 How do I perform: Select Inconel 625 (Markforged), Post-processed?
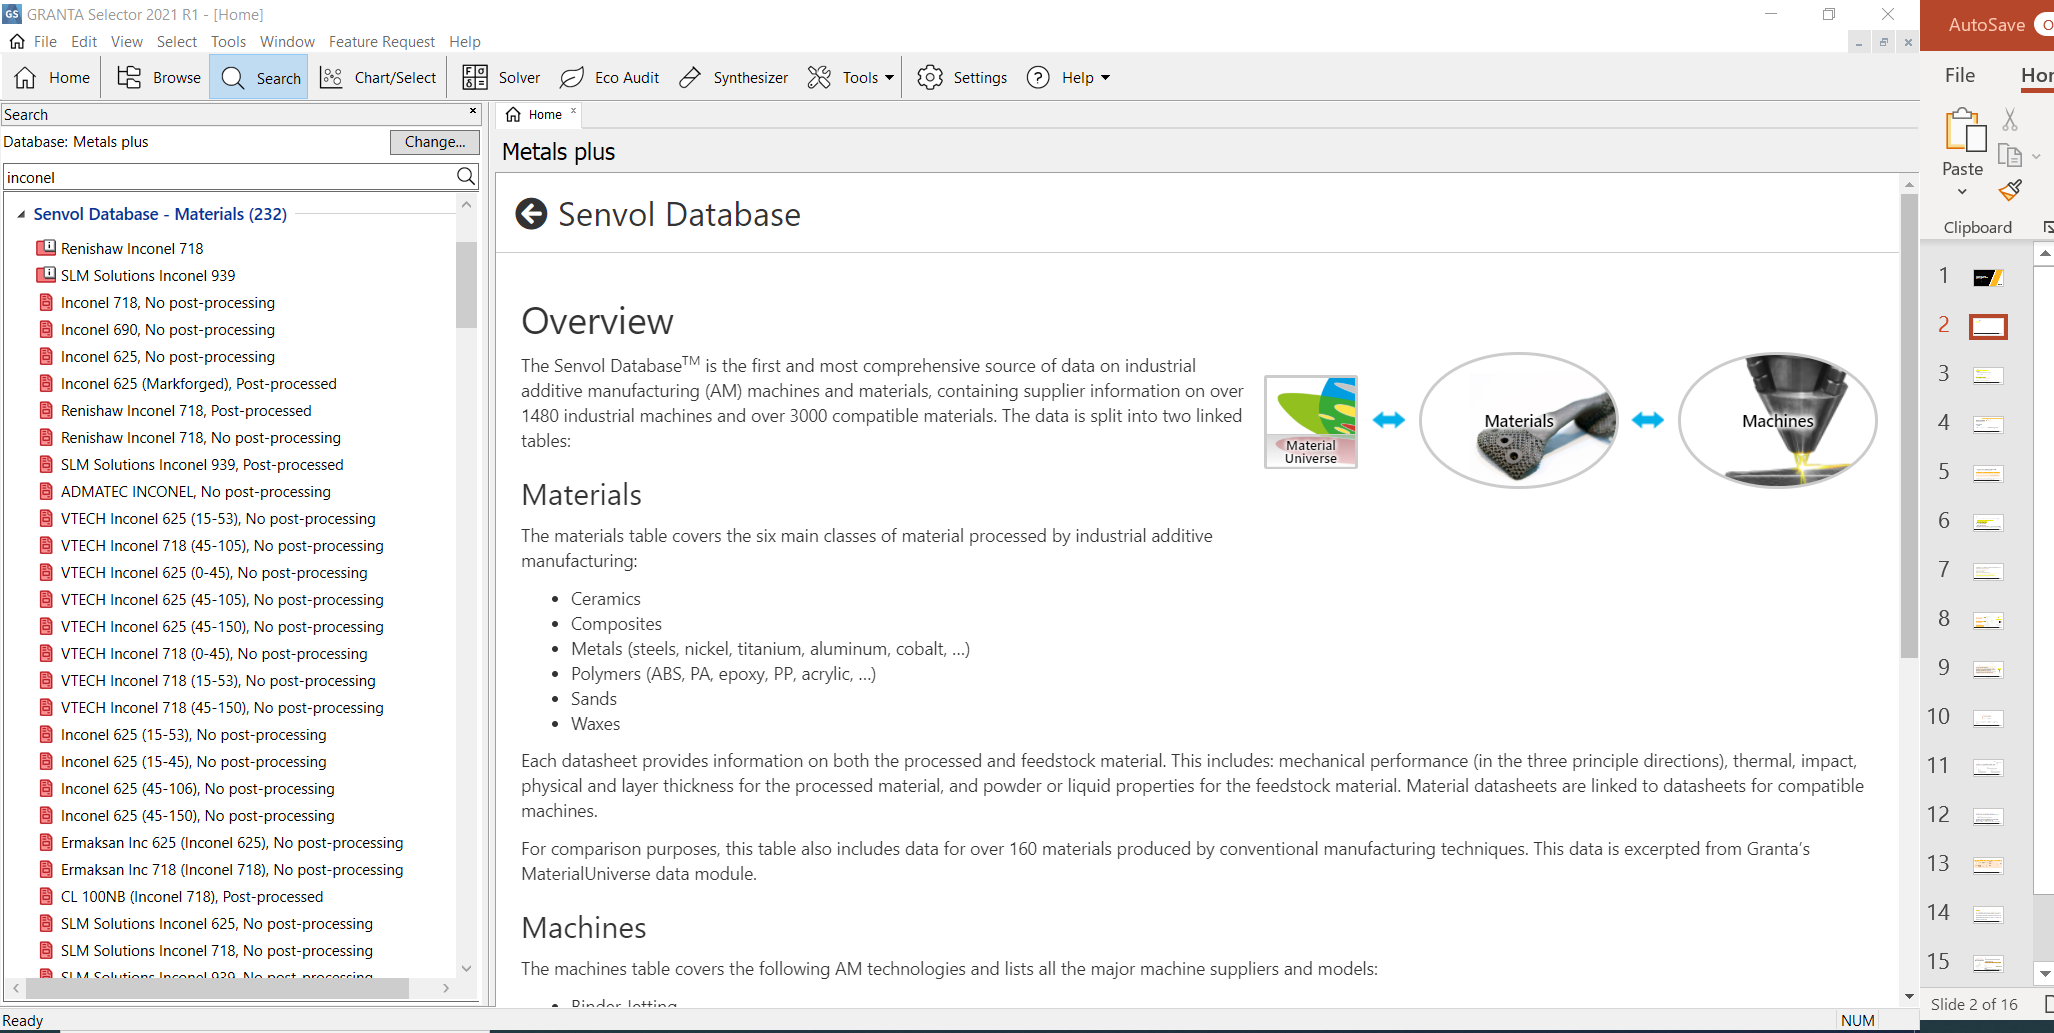tap(199, 383)
